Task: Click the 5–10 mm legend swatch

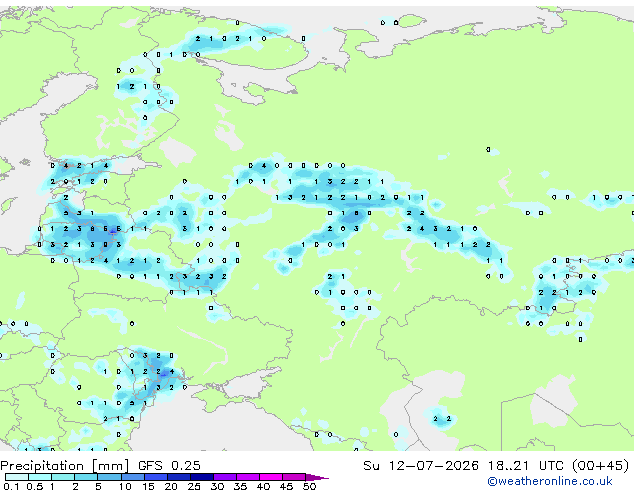Action: coord(109,477)
